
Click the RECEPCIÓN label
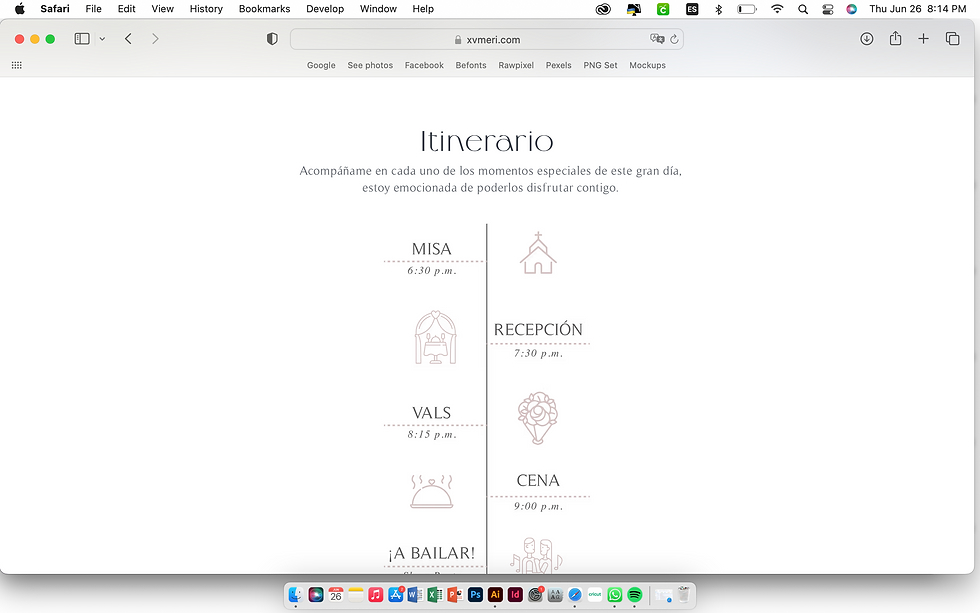538,329
